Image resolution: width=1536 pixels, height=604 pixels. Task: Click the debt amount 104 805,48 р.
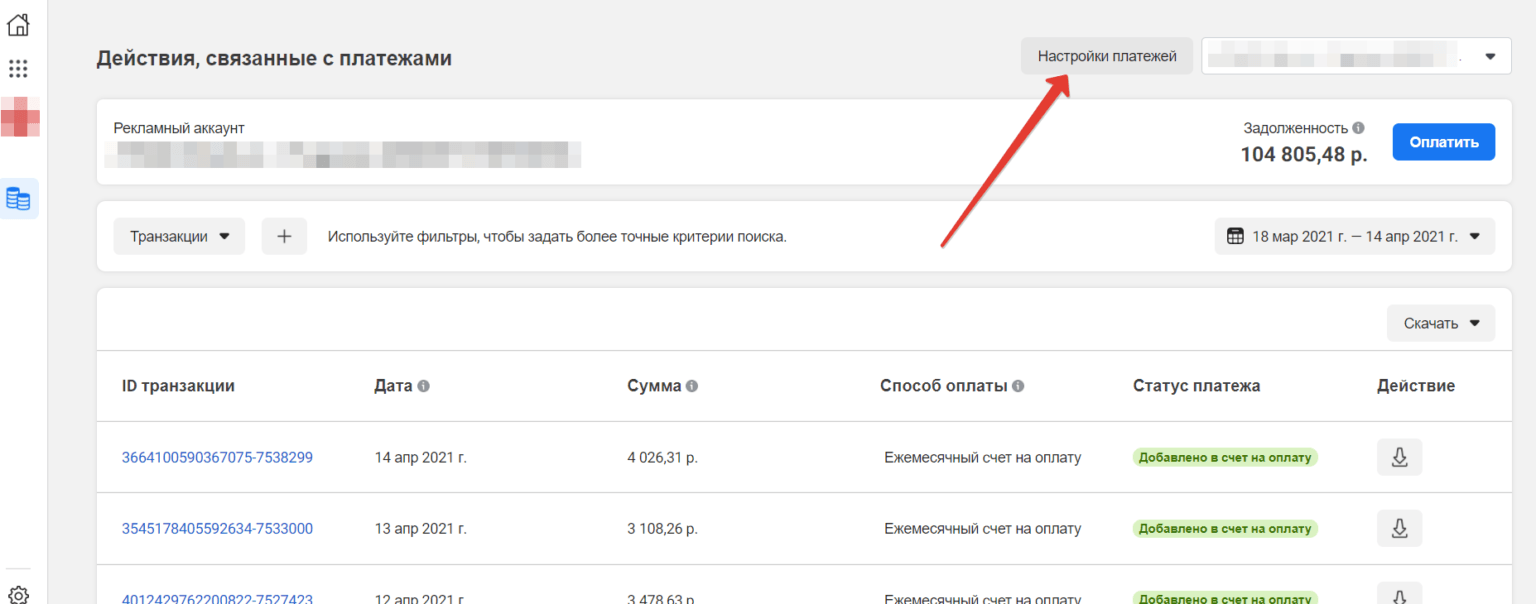click(1303, 154)
